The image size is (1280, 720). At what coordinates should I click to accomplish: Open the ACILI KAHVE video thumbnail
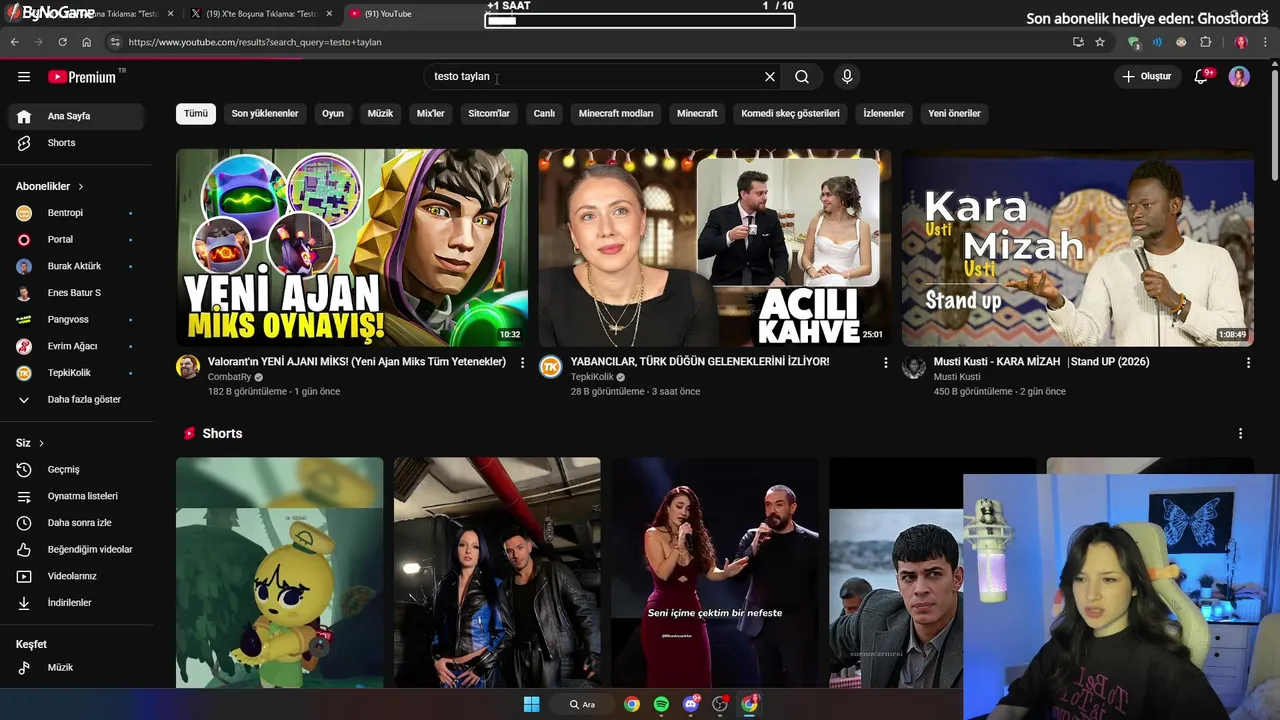point(715,247)
